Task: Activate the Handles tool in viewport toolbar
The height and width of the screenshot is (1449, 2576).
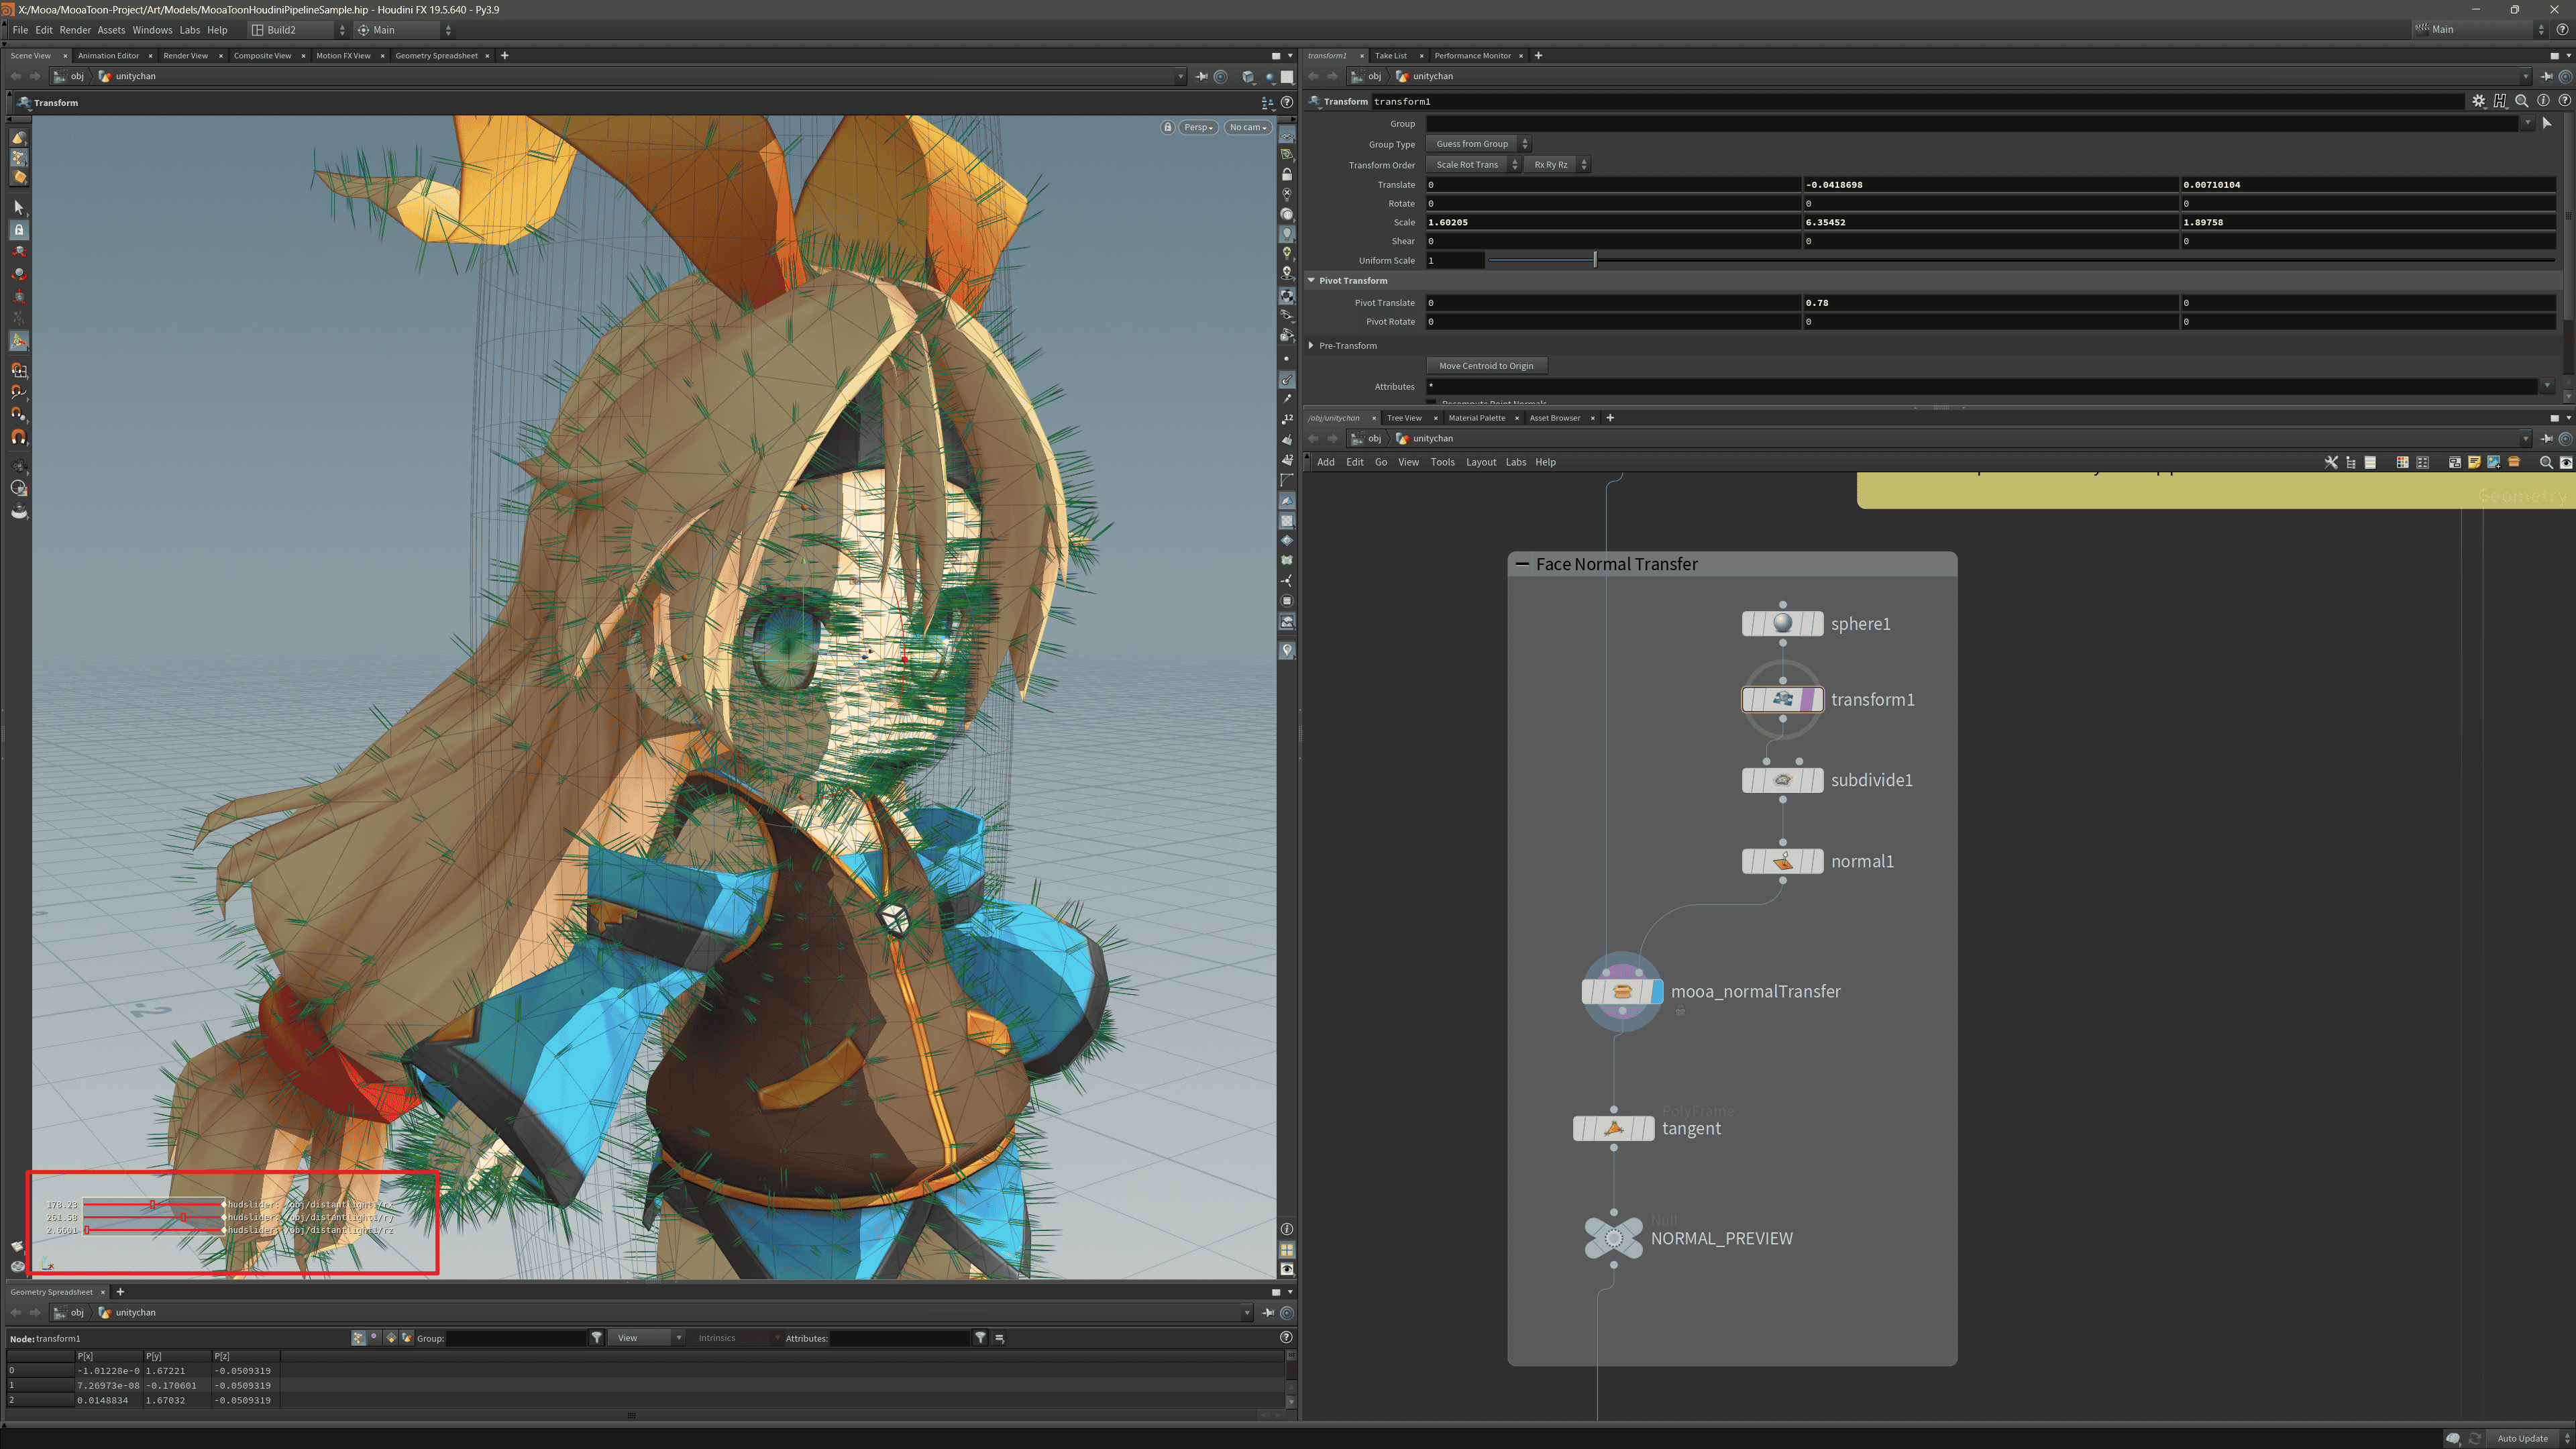Action: pyautogui.click(x=18, y=341)
